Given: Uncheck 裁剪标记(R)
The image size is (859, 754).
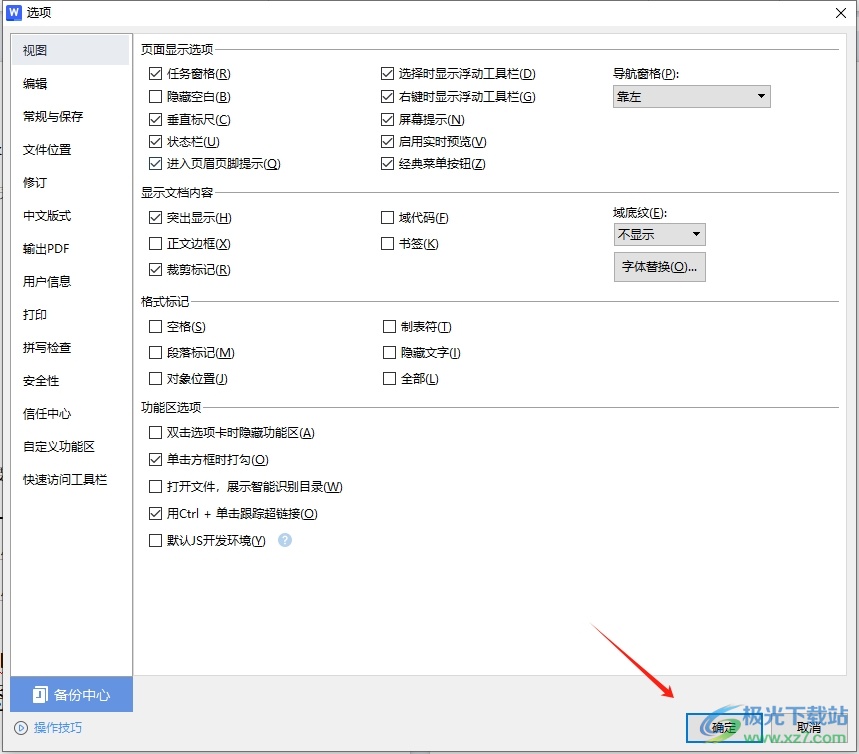Looking at the screenshot, I should [x=156, y=270].
